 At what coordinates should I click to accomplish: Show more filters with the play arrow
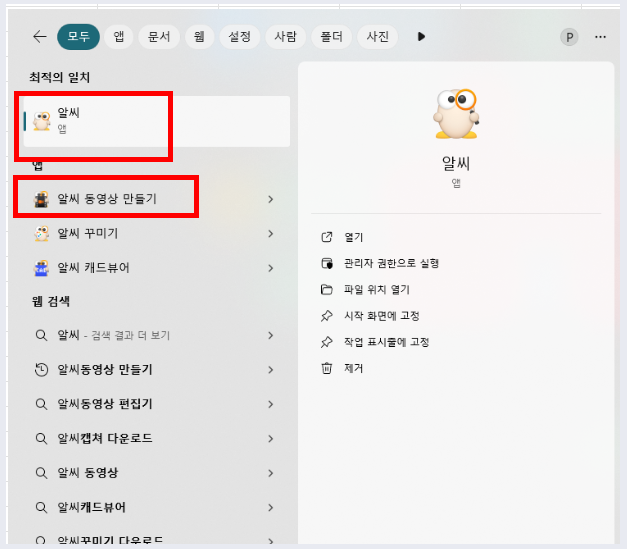tap(421, 37)
